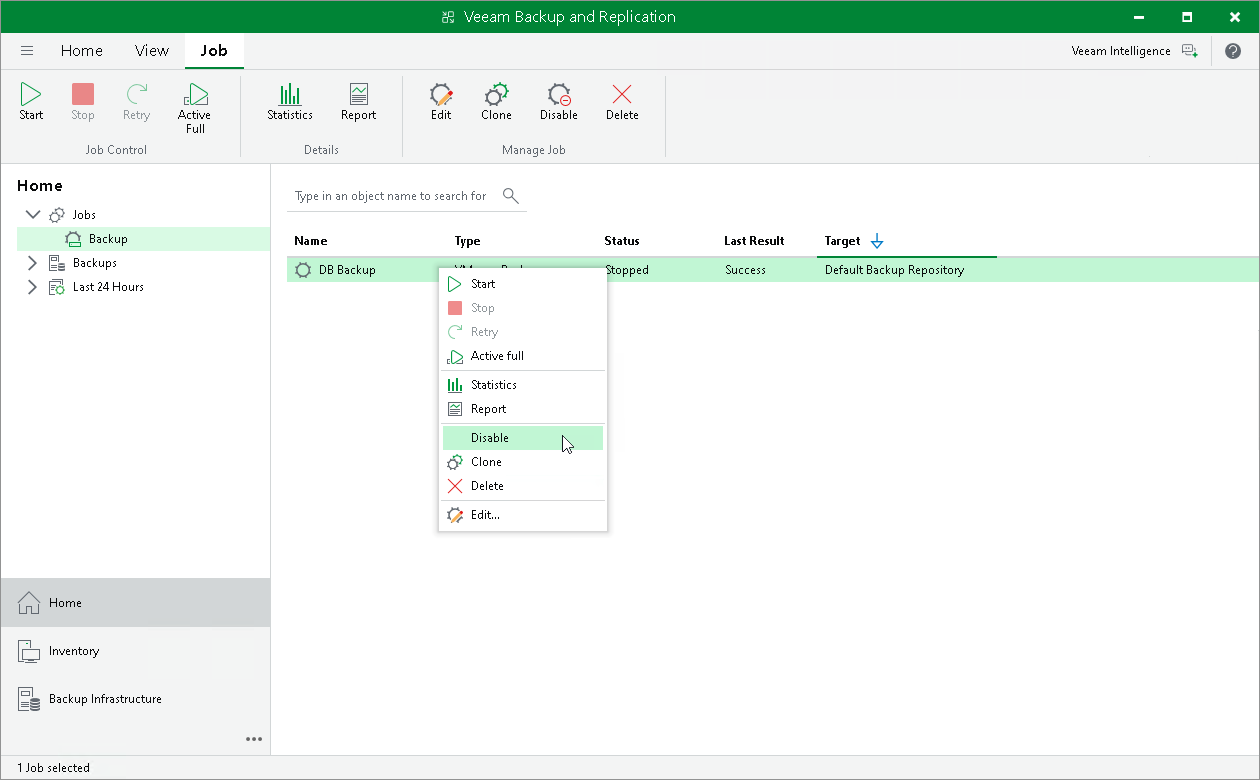Viewport: 1260px width, 780px height.
Task: Sort by the Name column header
Action: pyautogui.click(x=311, y=241)
